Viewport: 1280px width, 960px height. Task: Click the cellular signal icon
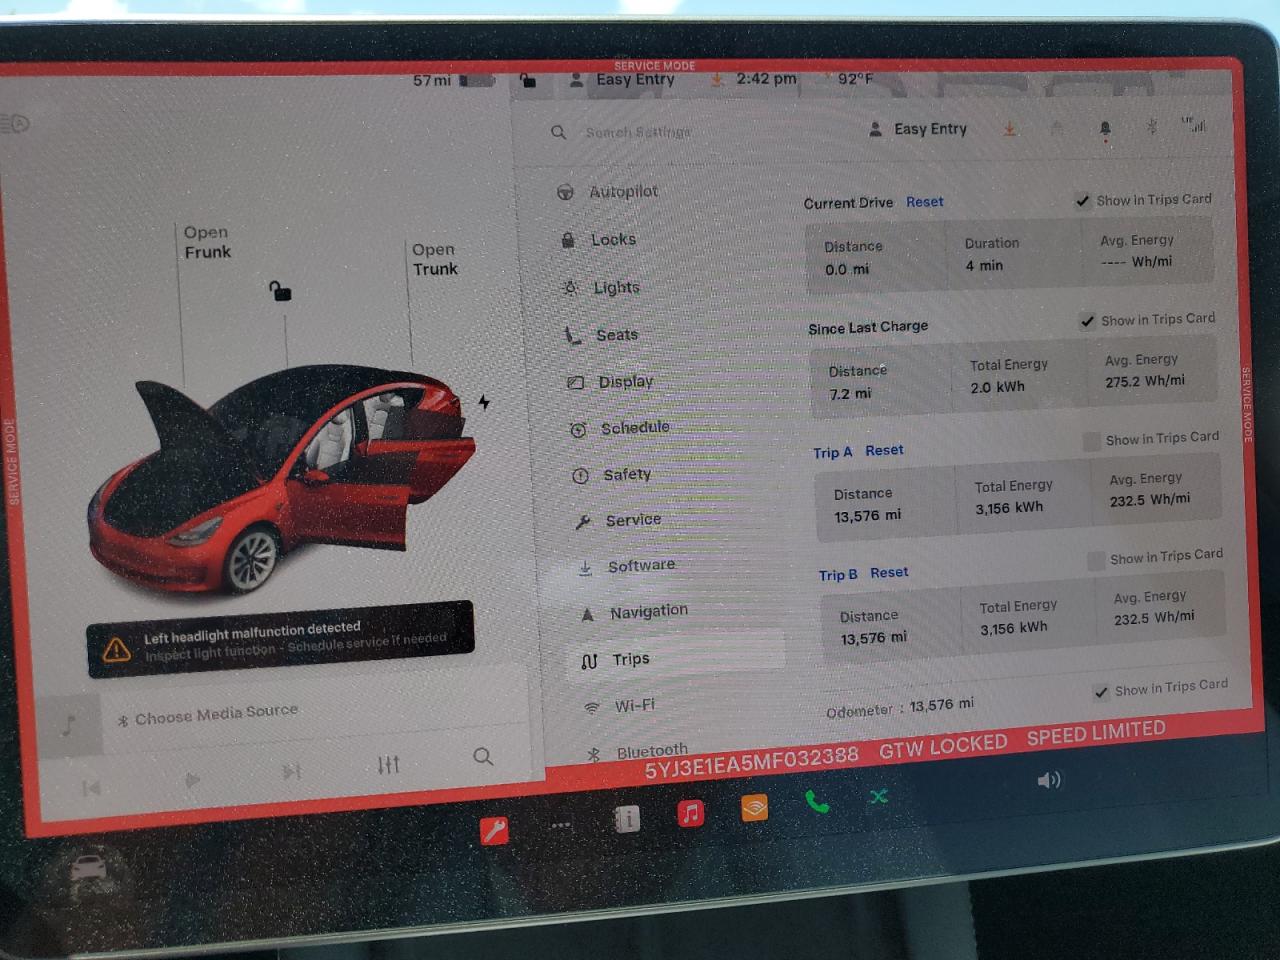(x=1194, y=124)
